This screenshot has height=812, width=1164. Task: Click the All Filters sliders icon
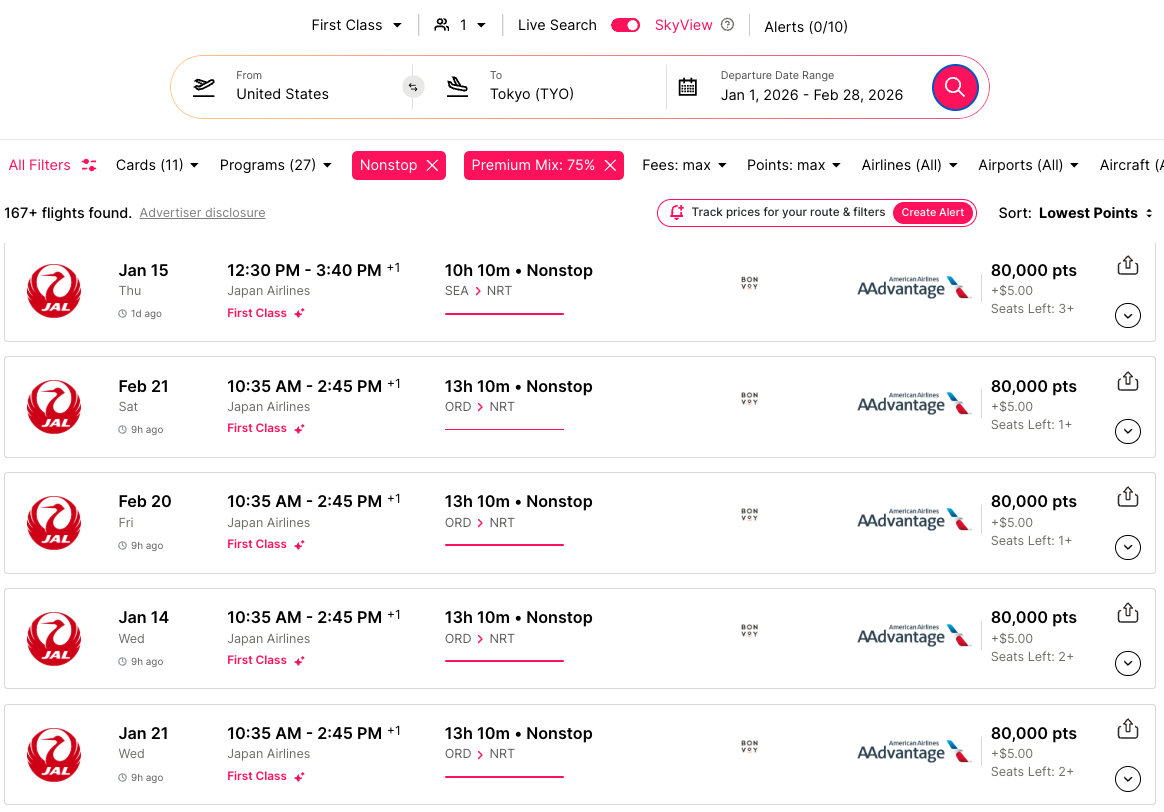click(x=89, y=165)
